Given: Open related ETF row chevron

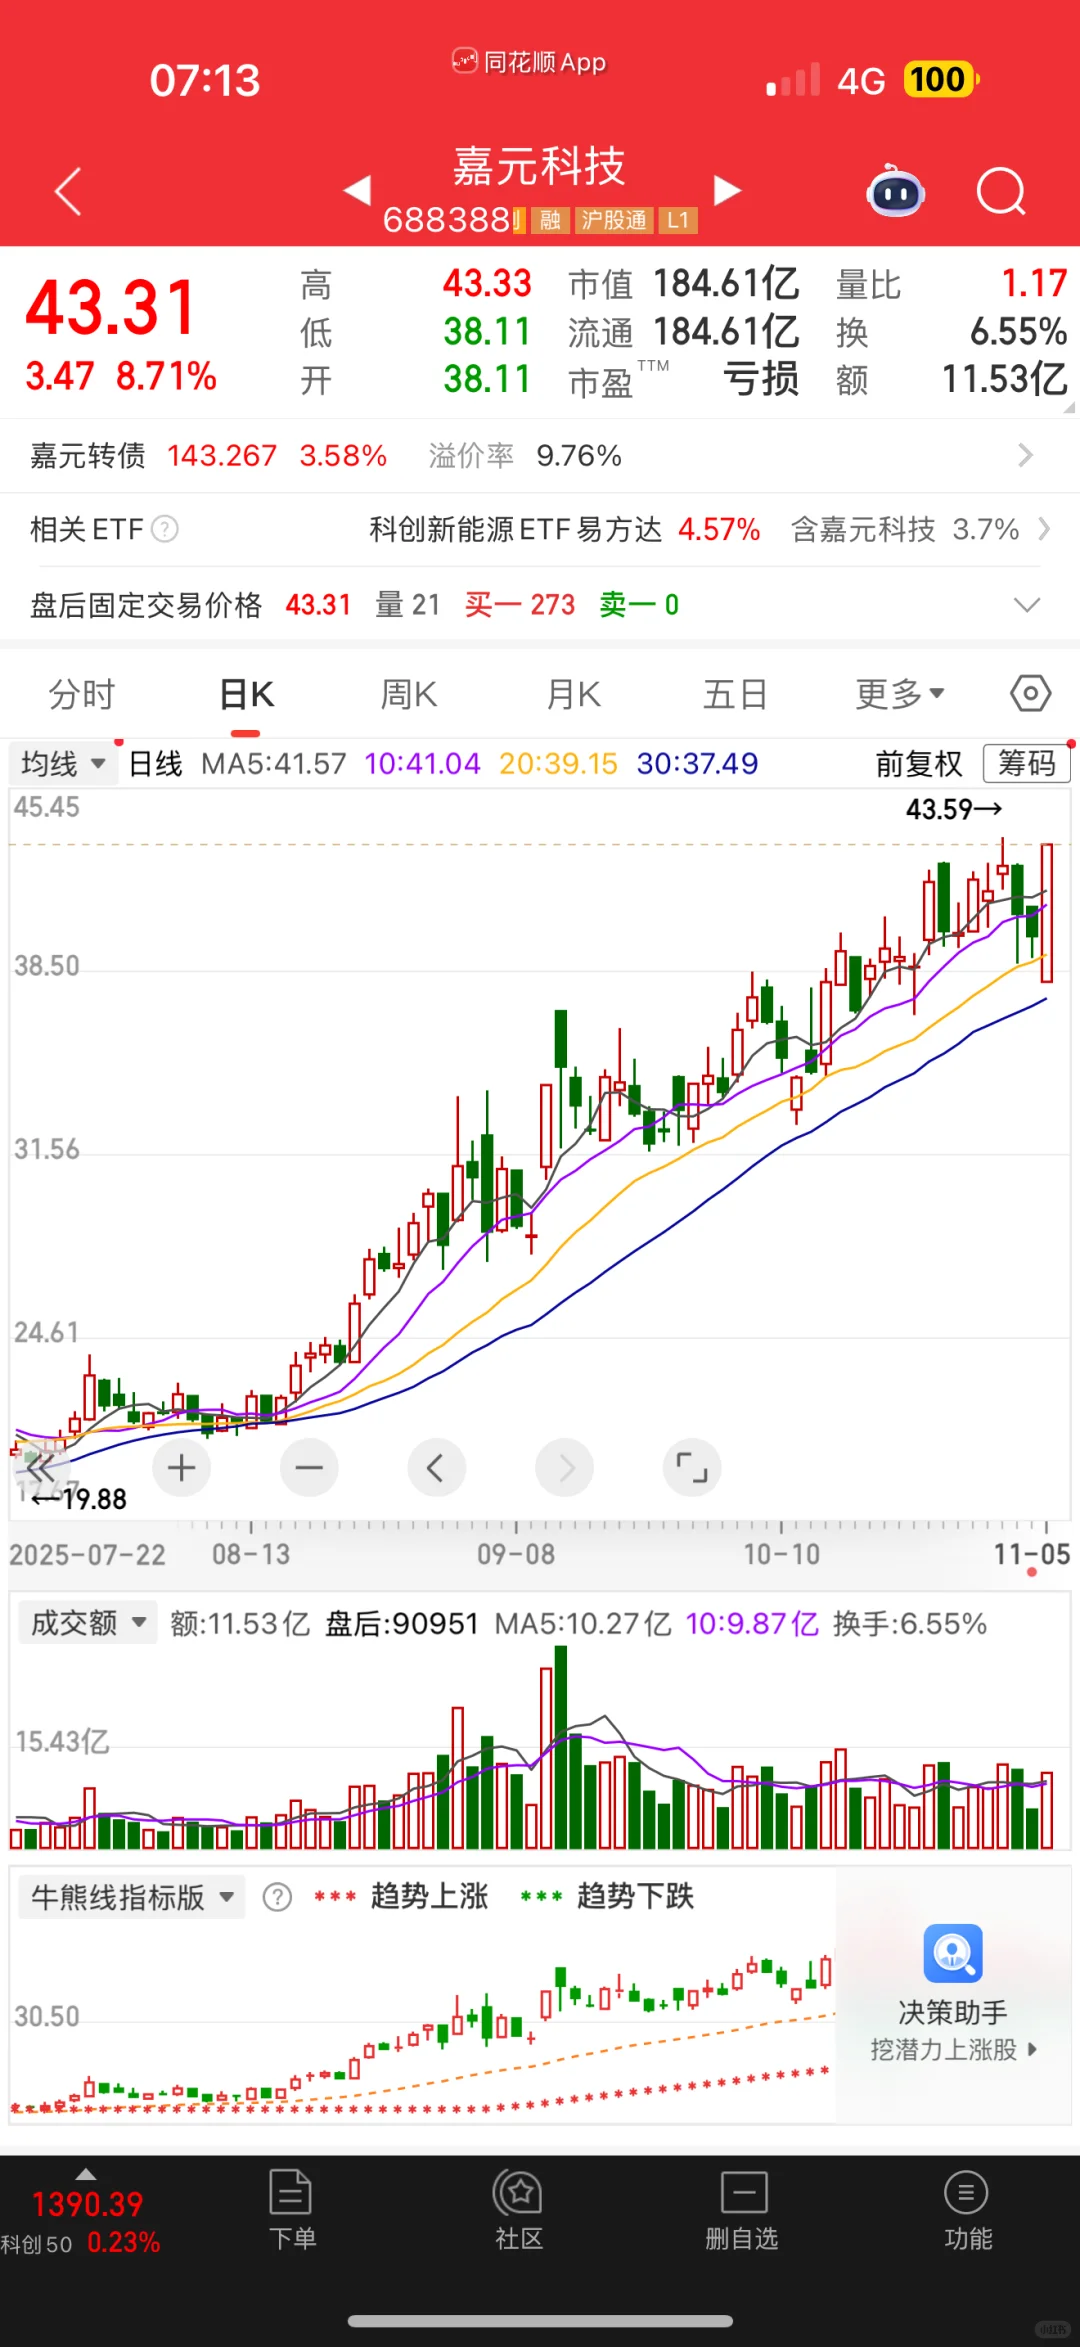Looking at the screenshot, I should [x=1044, y=529].
